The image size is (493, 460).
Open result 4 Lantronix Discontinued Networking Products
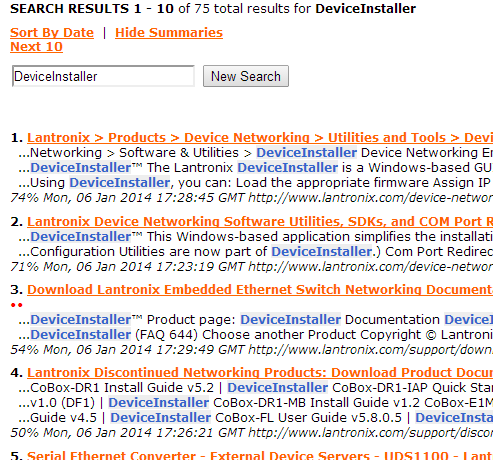260,372
